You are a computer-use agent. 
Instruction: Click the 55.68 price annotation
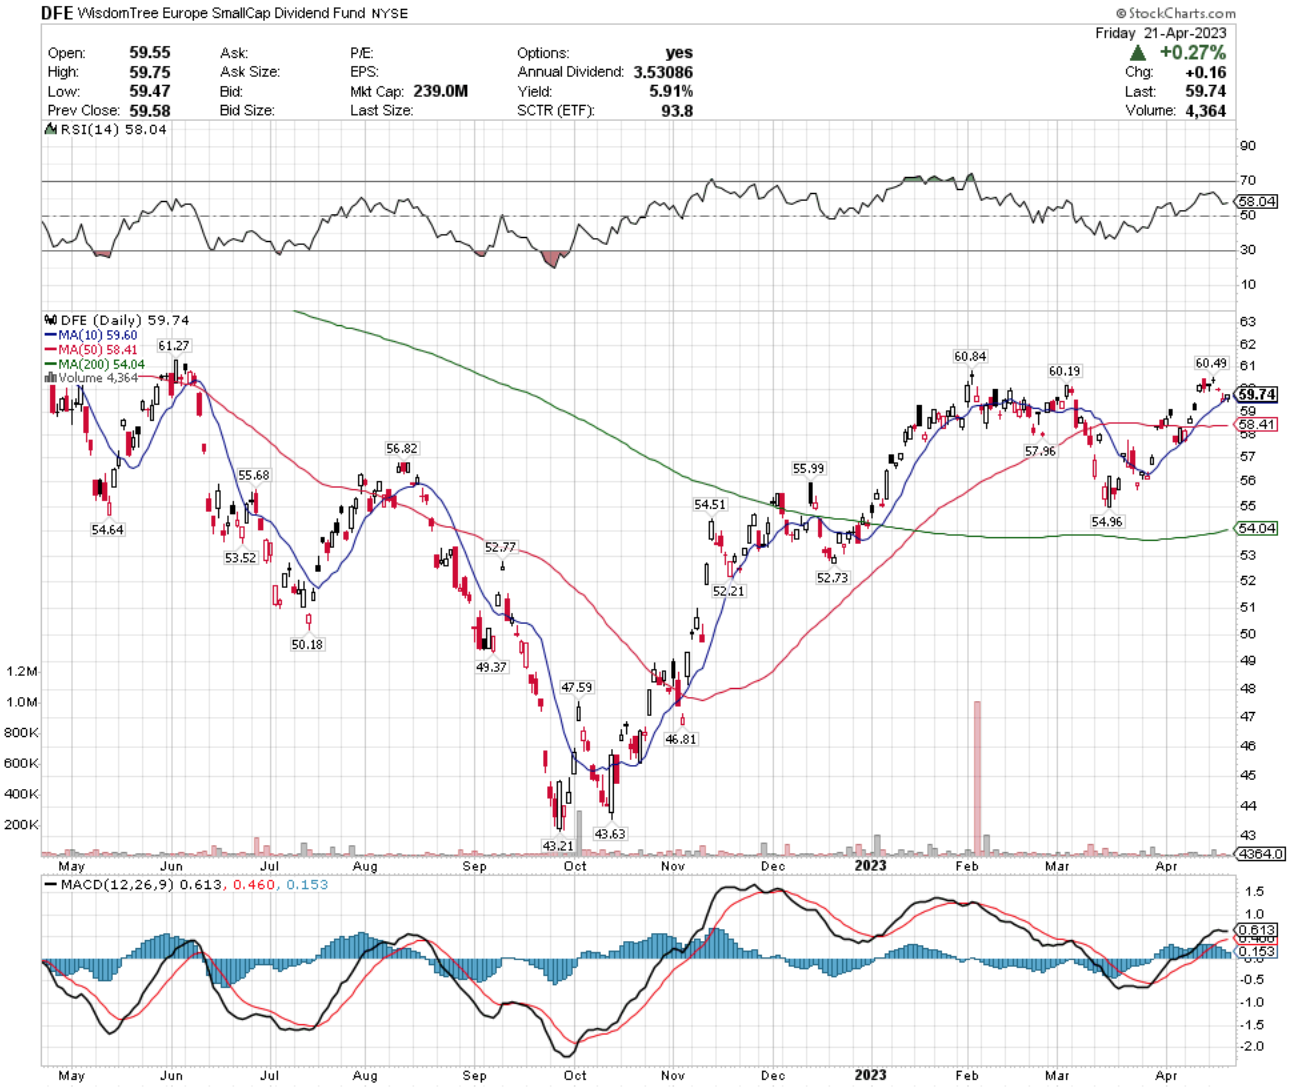click(x=254, y=475)
